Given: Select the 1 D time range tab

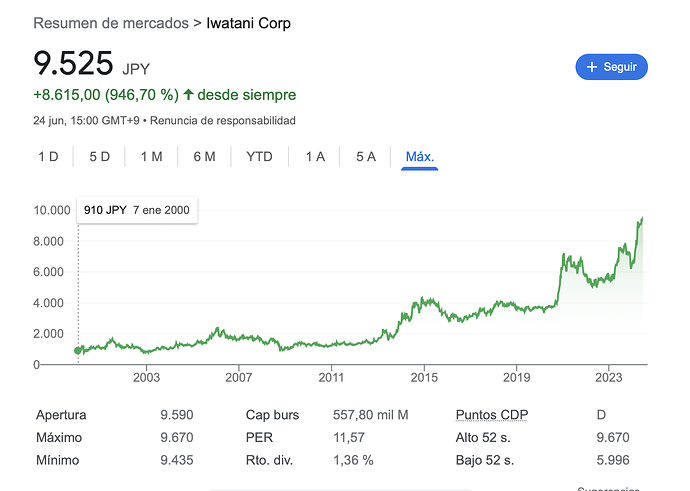Looking at the screenshot, I should [x=48, y=157].
